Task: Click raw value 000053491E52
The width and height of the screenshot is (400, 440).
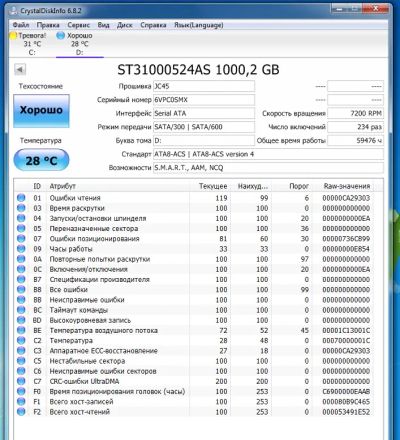Action: tap(346, 412)
